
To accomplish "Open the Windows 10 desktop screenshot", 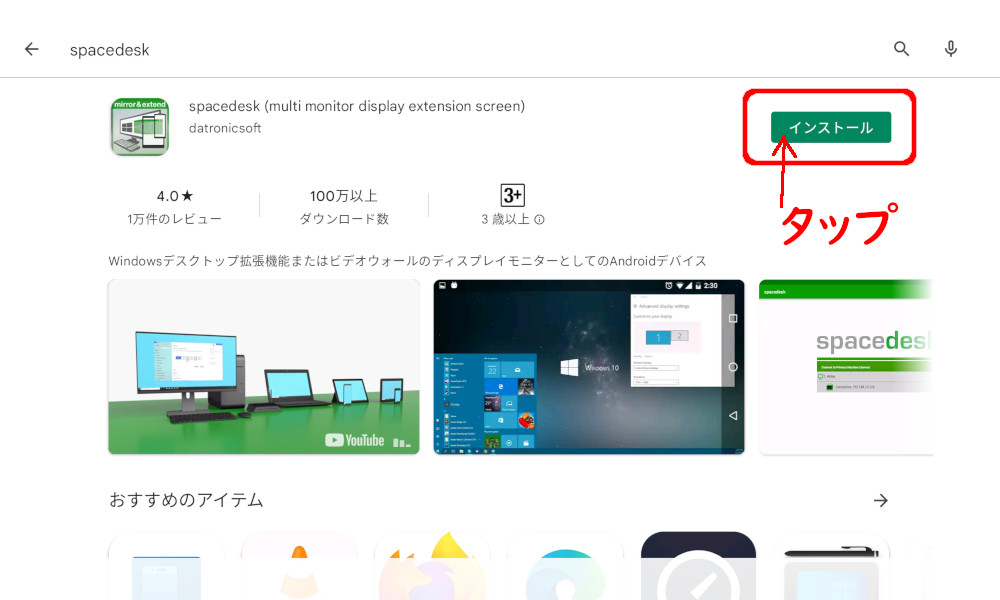I will click(589, 367).
